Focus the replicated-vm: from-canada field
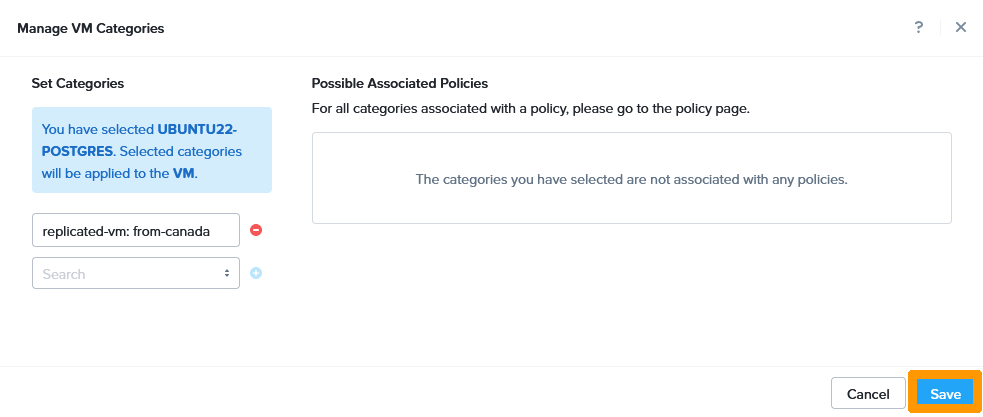This screenshot has height=417, width=983. coord(136,230)
